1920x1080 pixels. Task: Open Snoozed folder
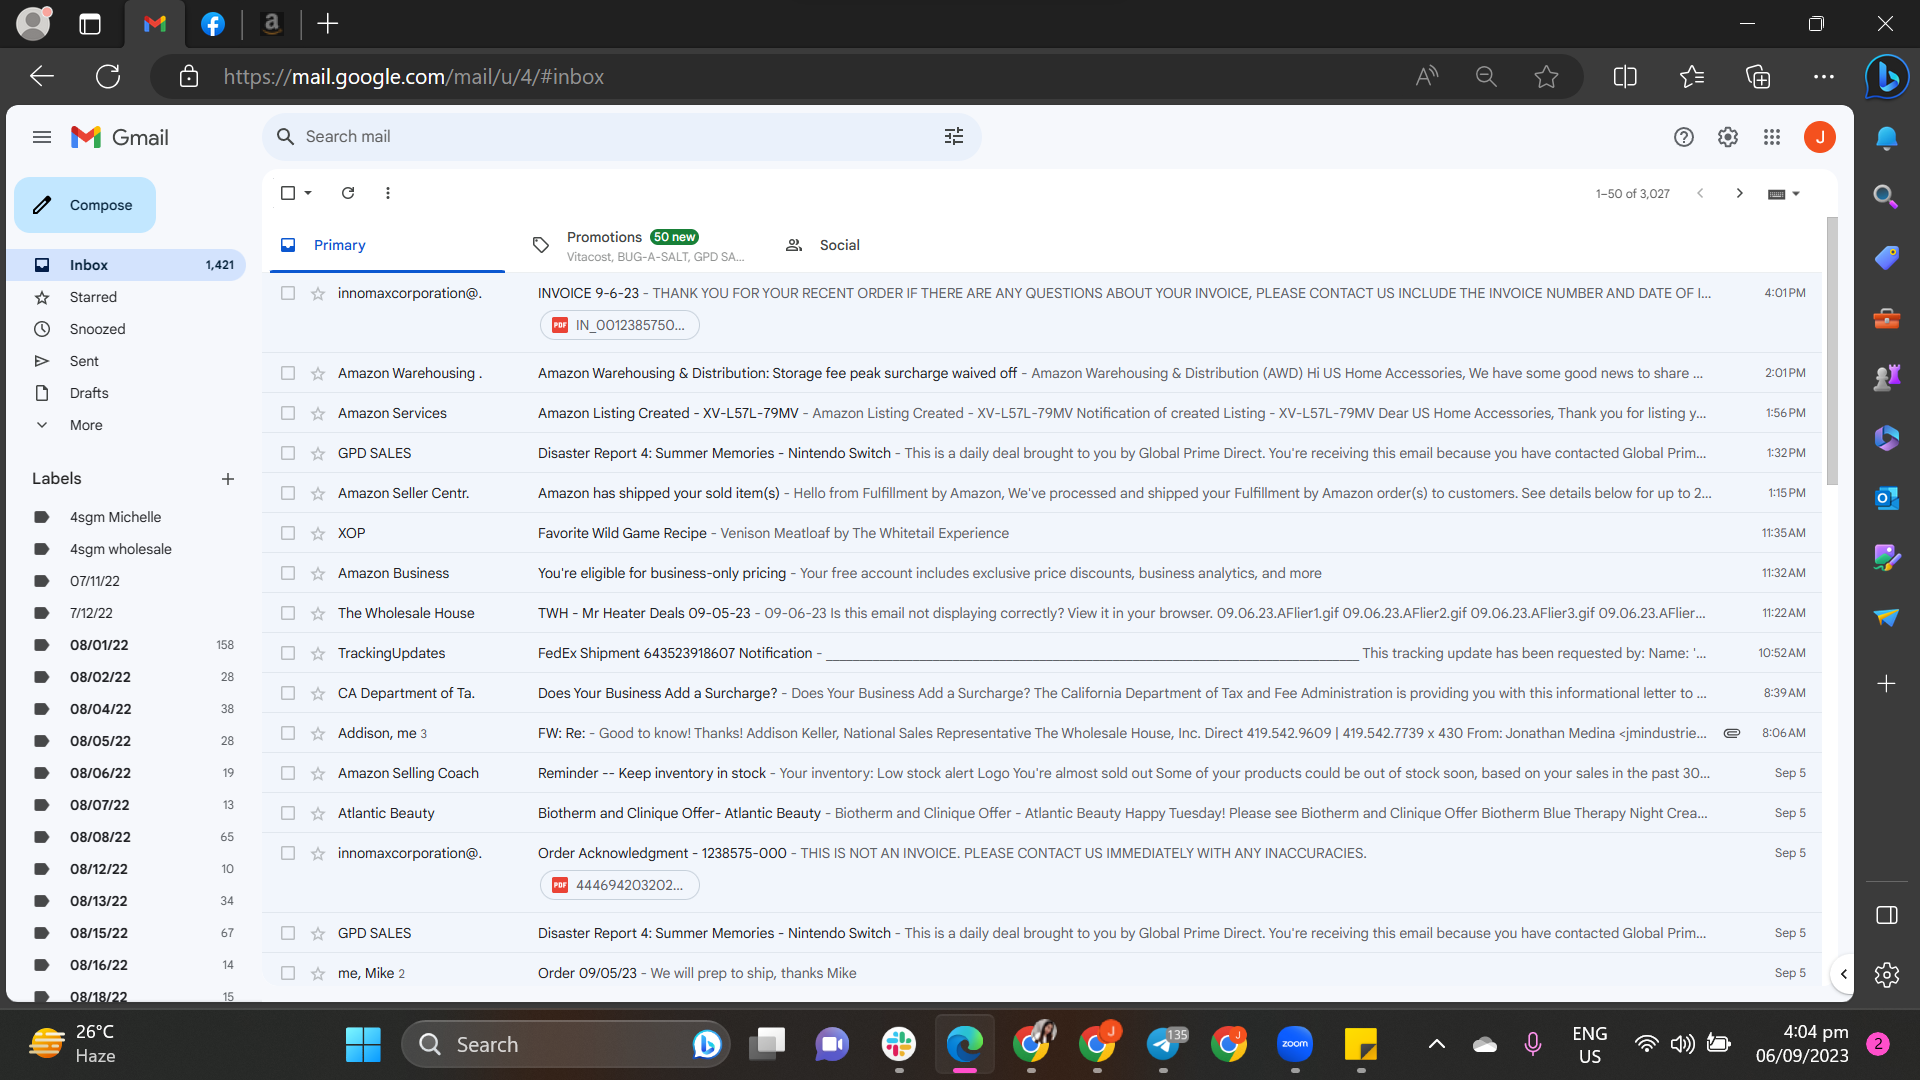pos(97,329)
